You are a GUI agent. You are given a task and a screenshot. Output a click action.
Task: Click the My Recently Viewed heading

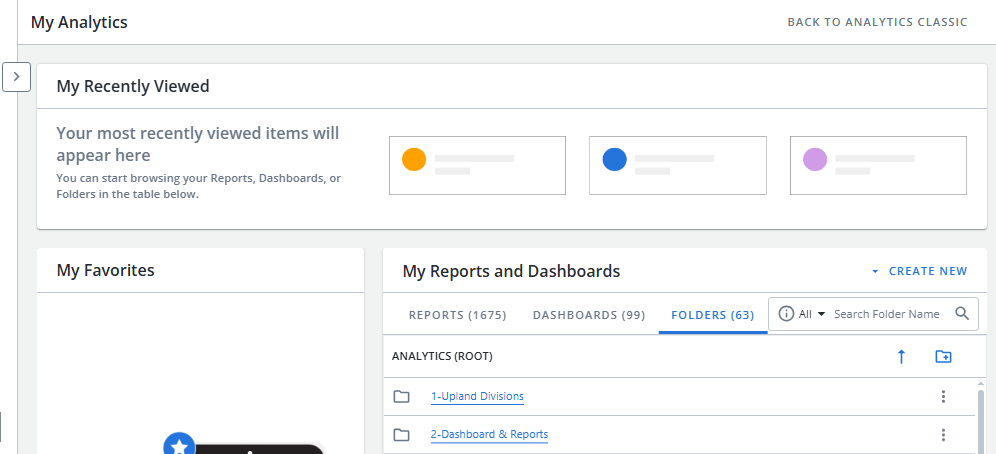point(133,86)
